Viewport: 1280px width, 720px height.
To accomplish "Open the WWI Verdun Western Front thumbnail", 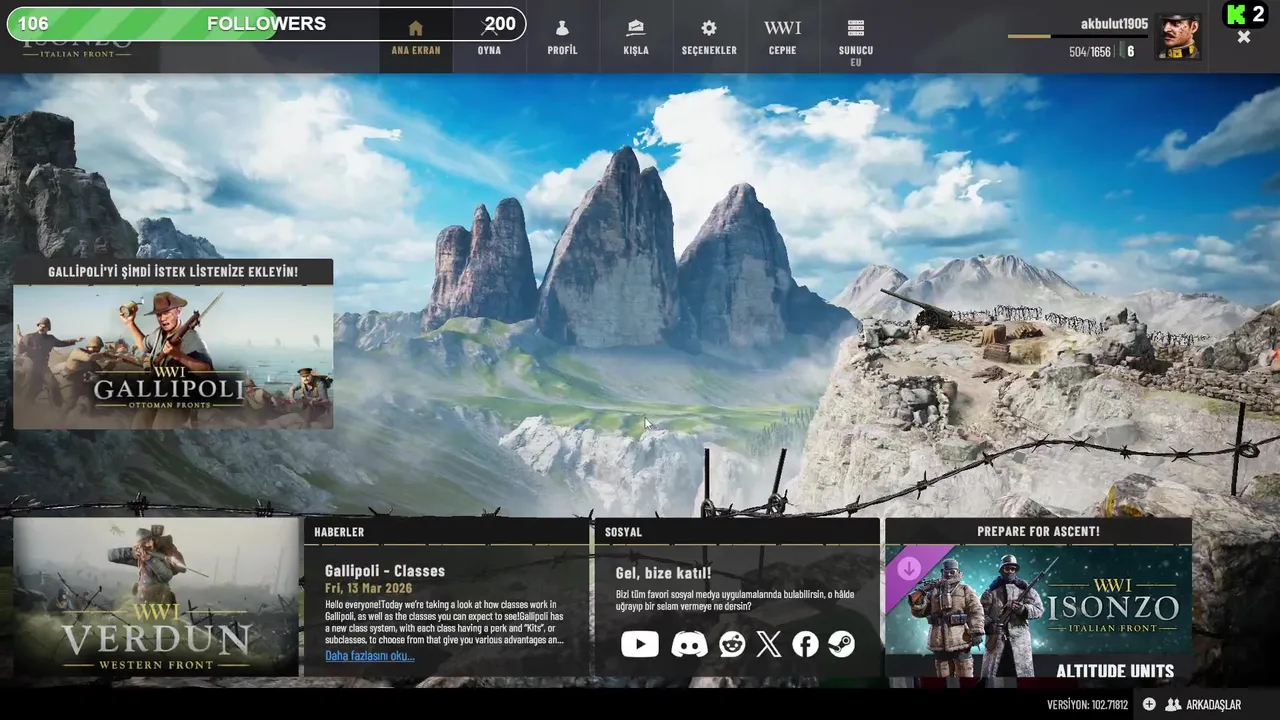I will (x=156, y=597).
